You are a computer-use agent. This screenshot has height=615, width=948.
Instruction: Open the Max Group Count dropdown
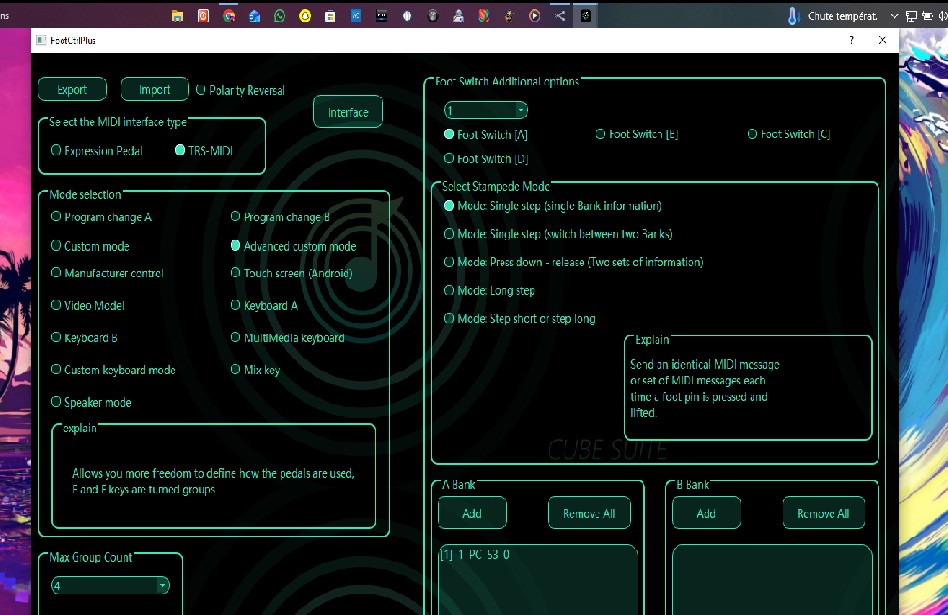tap(110, 585)
